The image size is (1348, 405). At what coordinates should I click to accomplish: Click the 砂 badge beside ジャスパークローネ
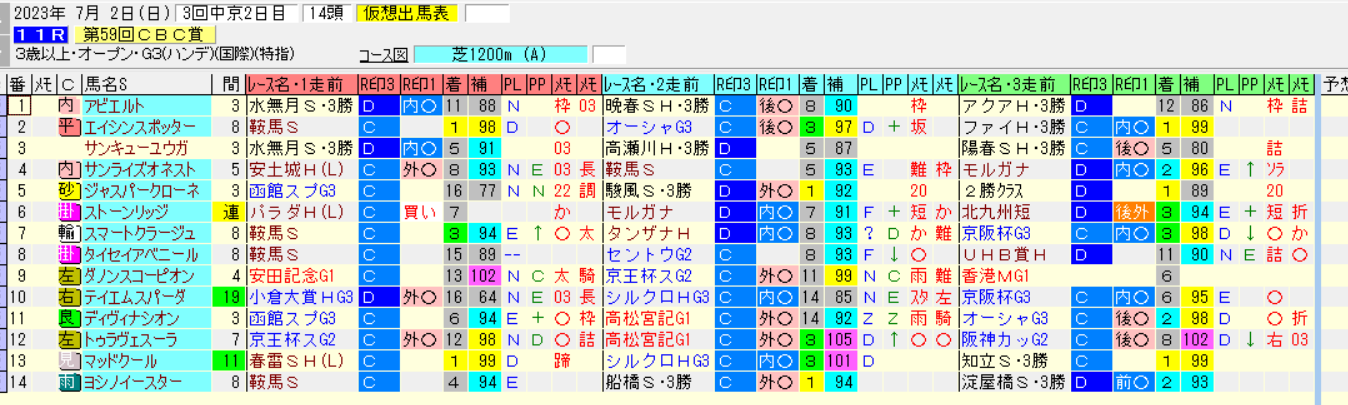click(x=67, y=190)
